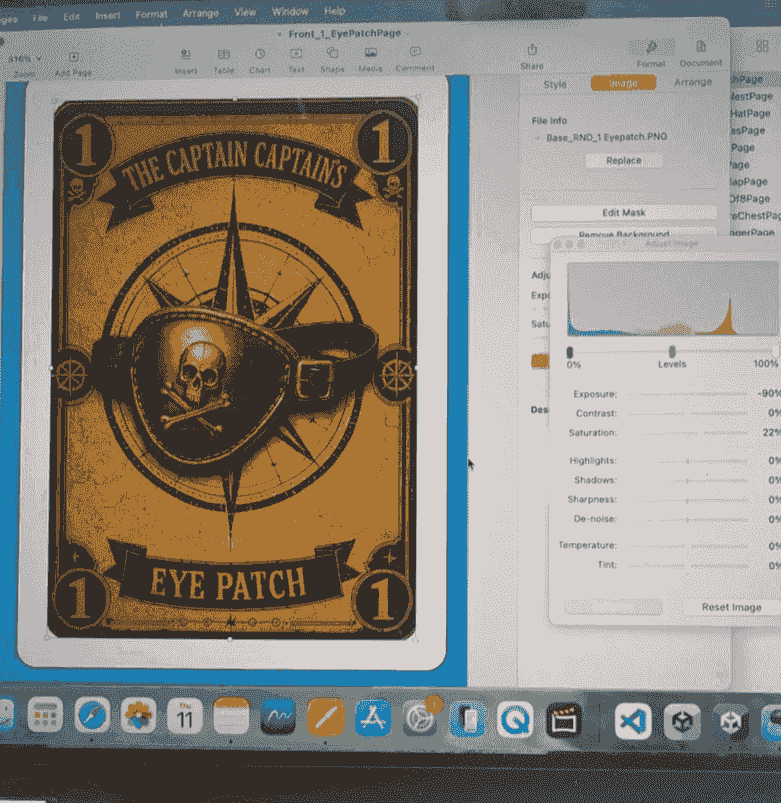This screenshot has height=803, width=781.
Task: Open Freeform from the Dock
Action: pyautogui.click(x=278, y=716)
